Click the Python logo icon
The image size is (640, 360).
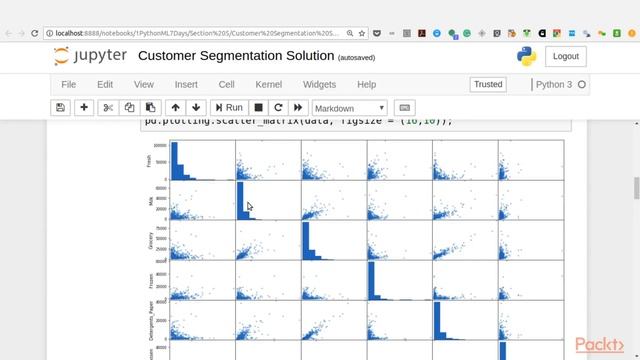[x=527, y=56]
